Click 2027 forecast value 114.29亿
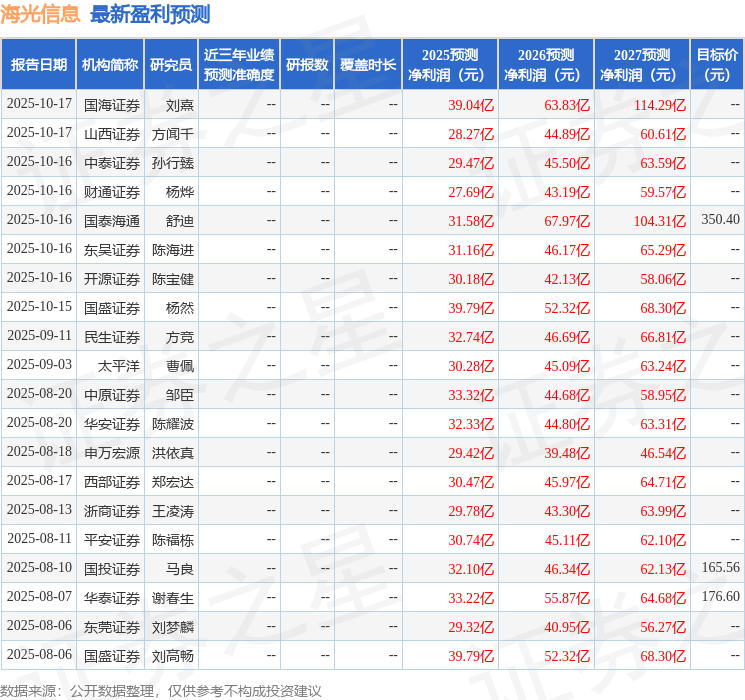The width and height of the screenshot is (745, 700). [x=659, y=105]
